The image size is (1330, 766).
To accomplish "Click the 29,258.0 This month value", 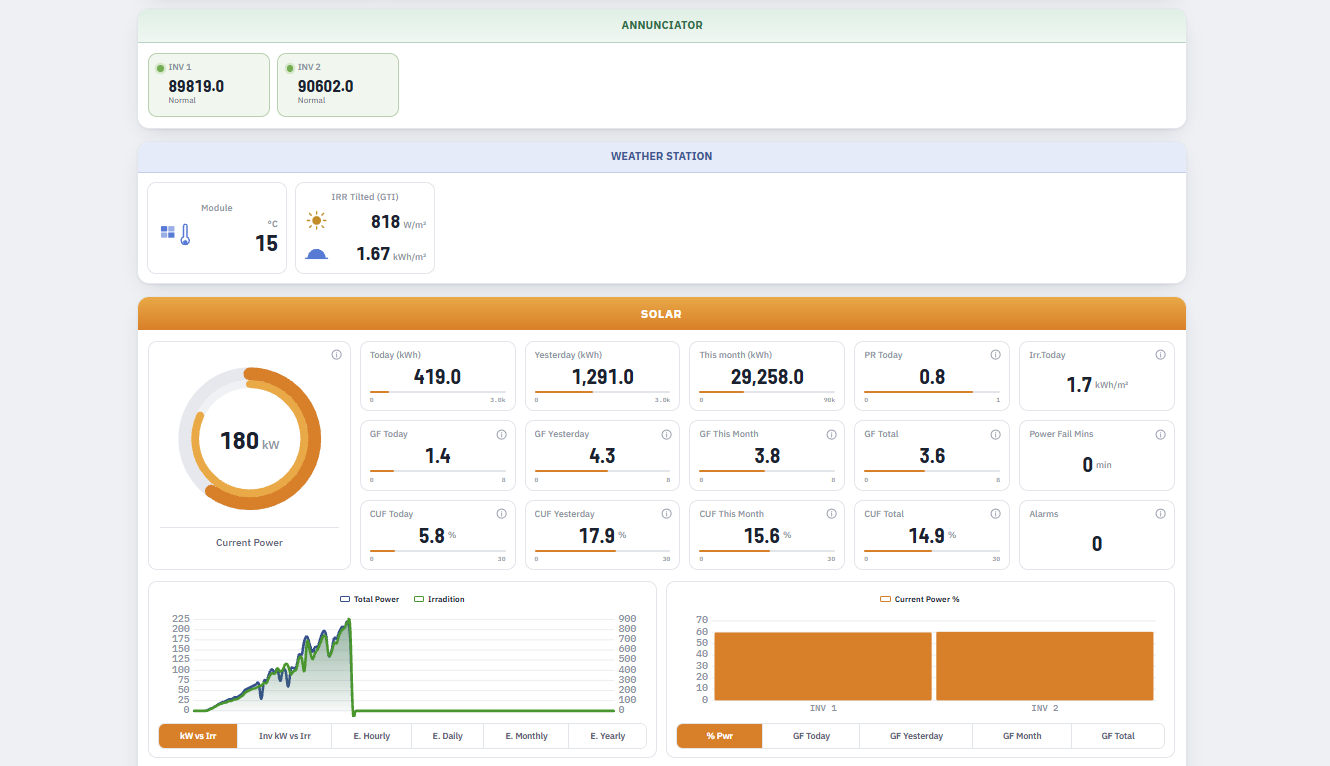I will [x=767, y=377].
